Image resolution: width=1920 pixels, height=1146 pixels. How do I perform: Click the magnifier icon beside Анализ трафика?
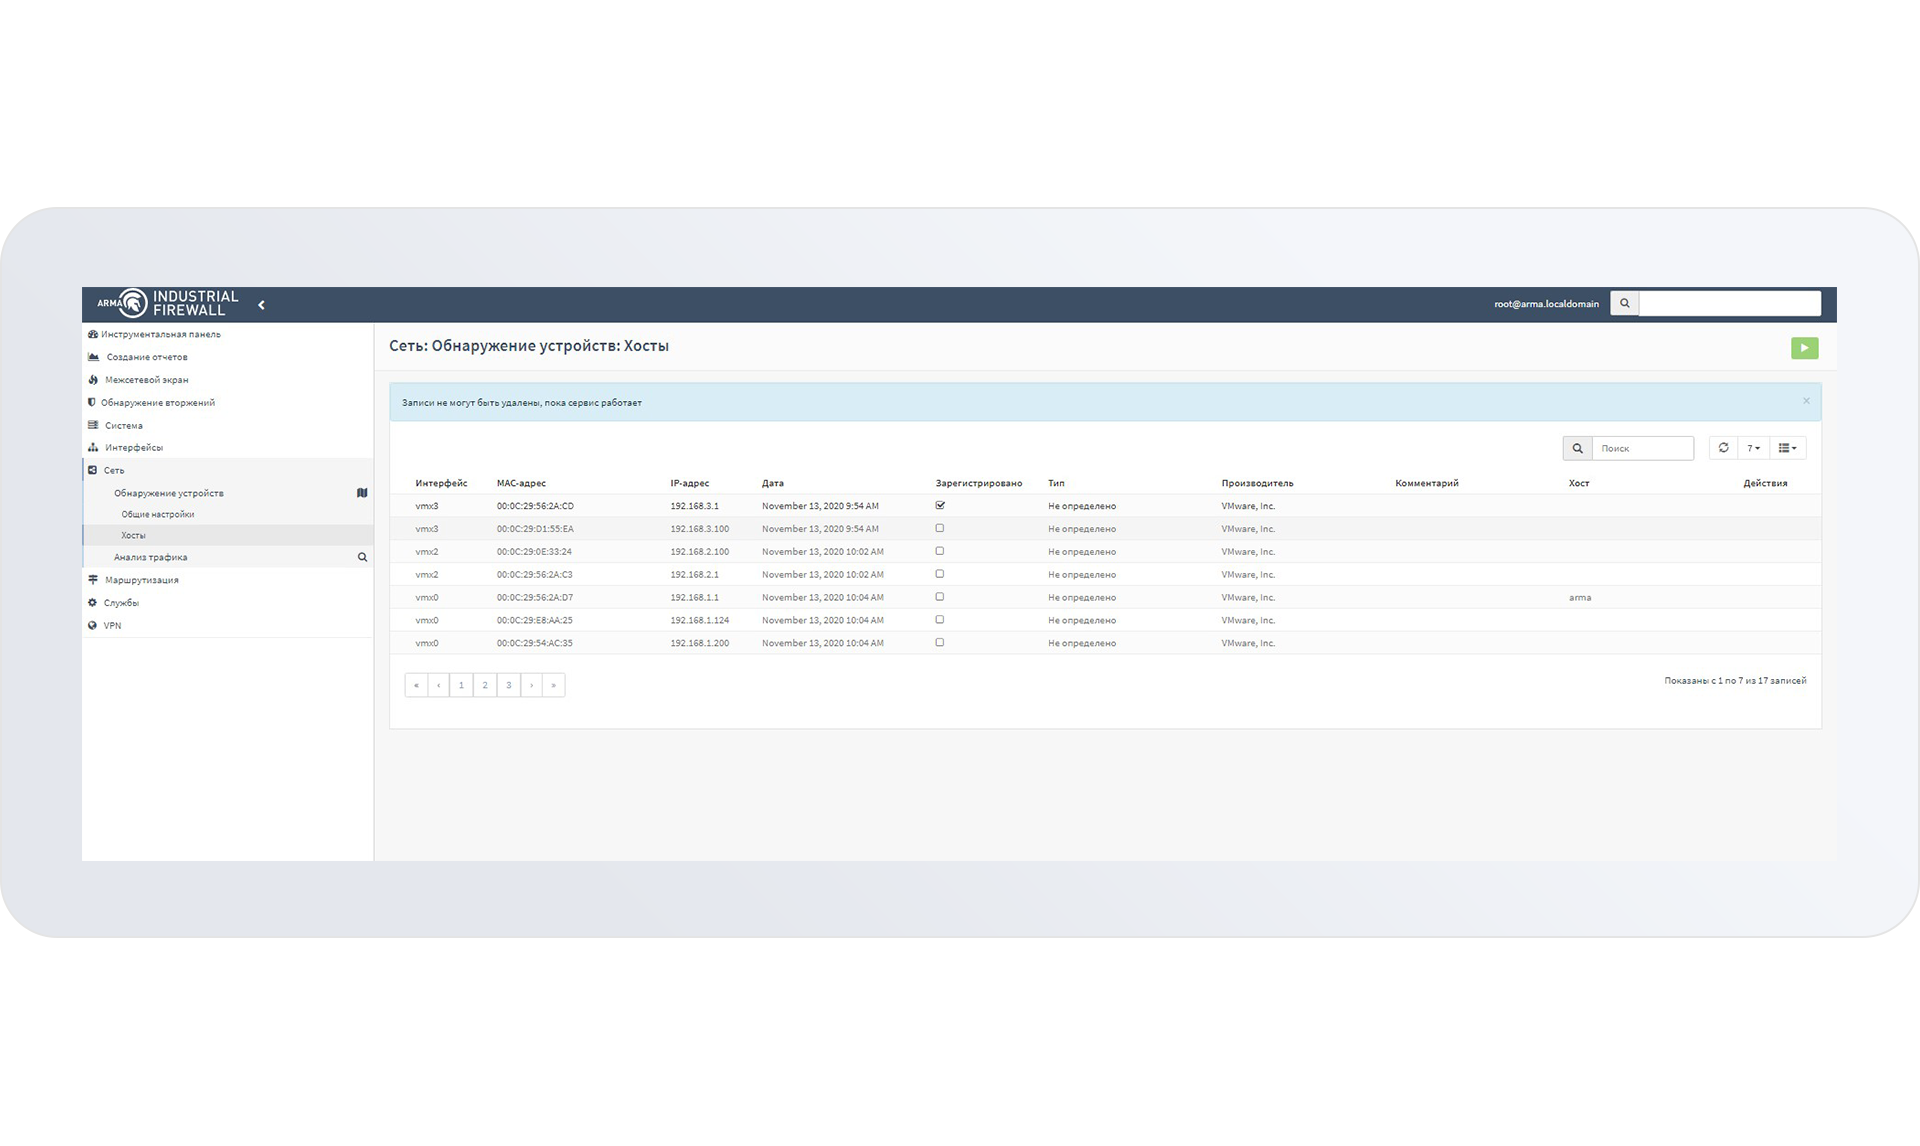362,557
